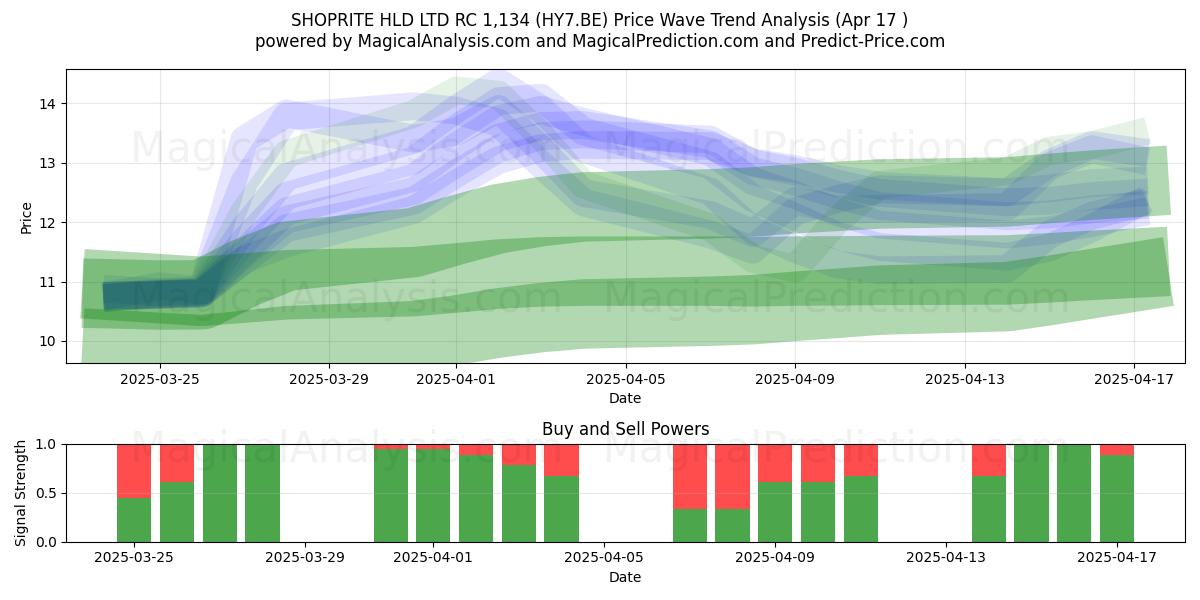Click the fully green 2025-04-16 bar
The width and height of the screenshot is (1200, 600).
pyautogui.click(x=1074, y=493)
